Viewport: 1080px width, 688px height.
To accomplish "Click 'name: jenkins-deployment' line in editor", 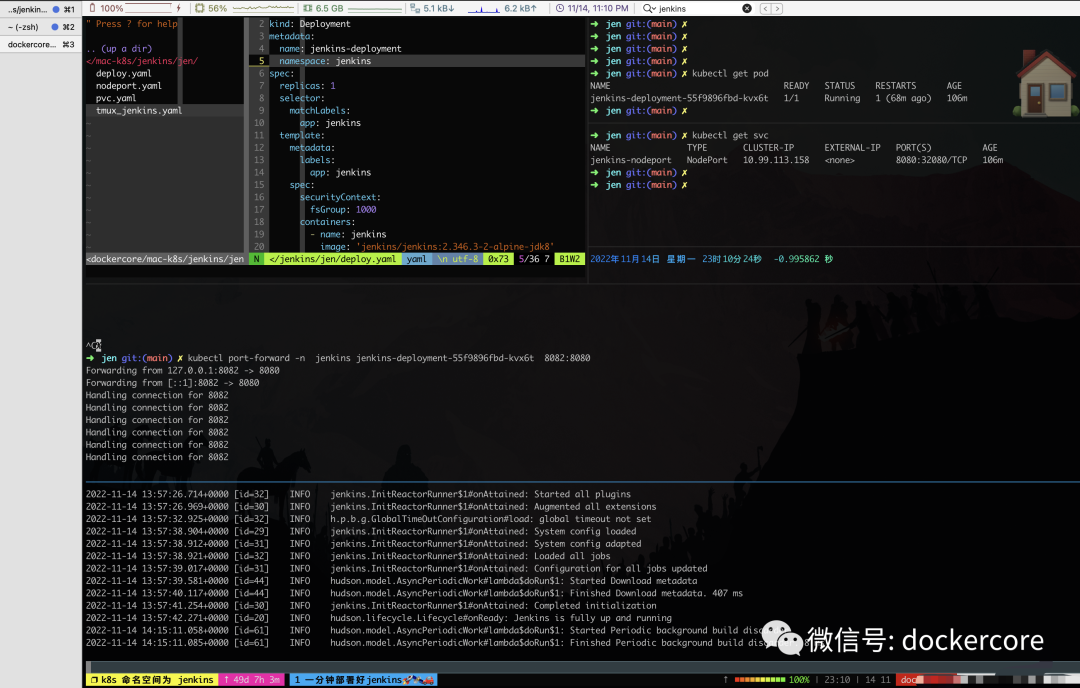I will tap(340, 48).
